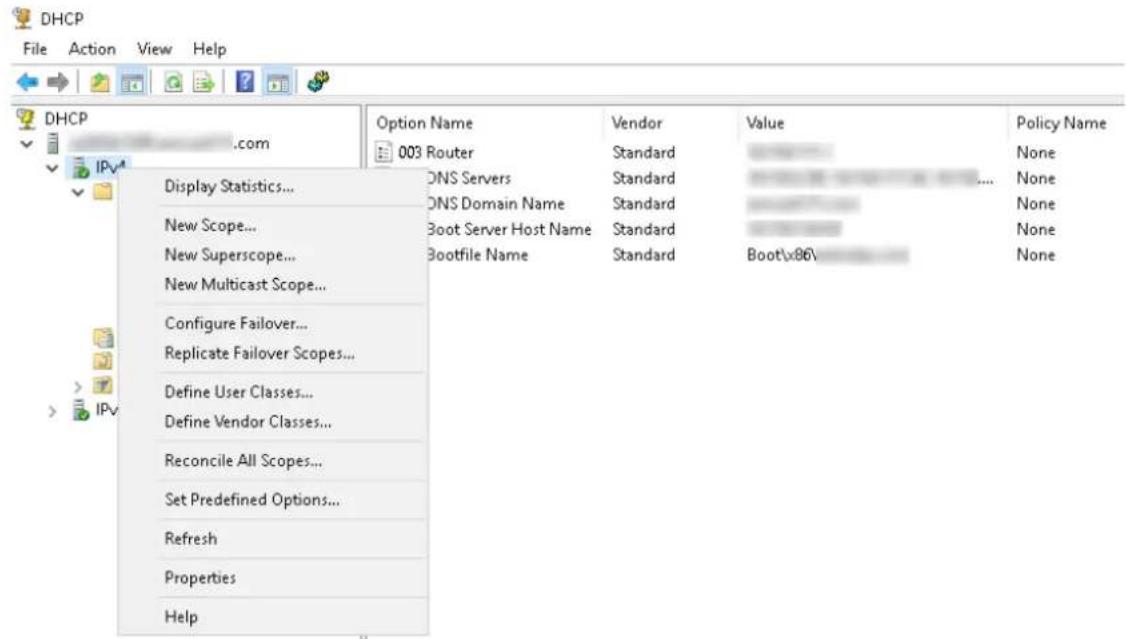
Task: Expand the IPv6 node chevron
Action: click(52, 411)
